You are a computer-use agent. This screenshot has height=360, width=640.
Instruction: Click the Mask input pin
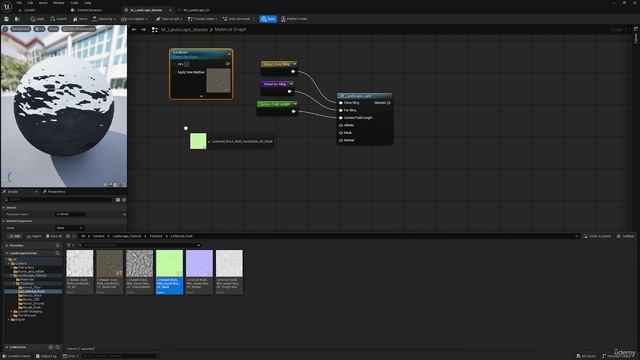[x=341, y=133]
